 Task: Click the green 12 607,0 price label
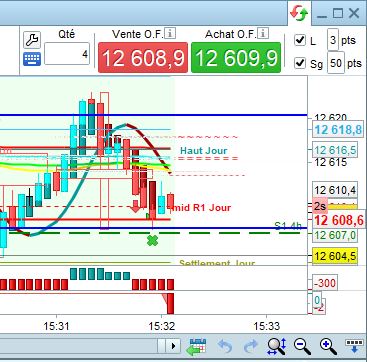tap(335, 235)
